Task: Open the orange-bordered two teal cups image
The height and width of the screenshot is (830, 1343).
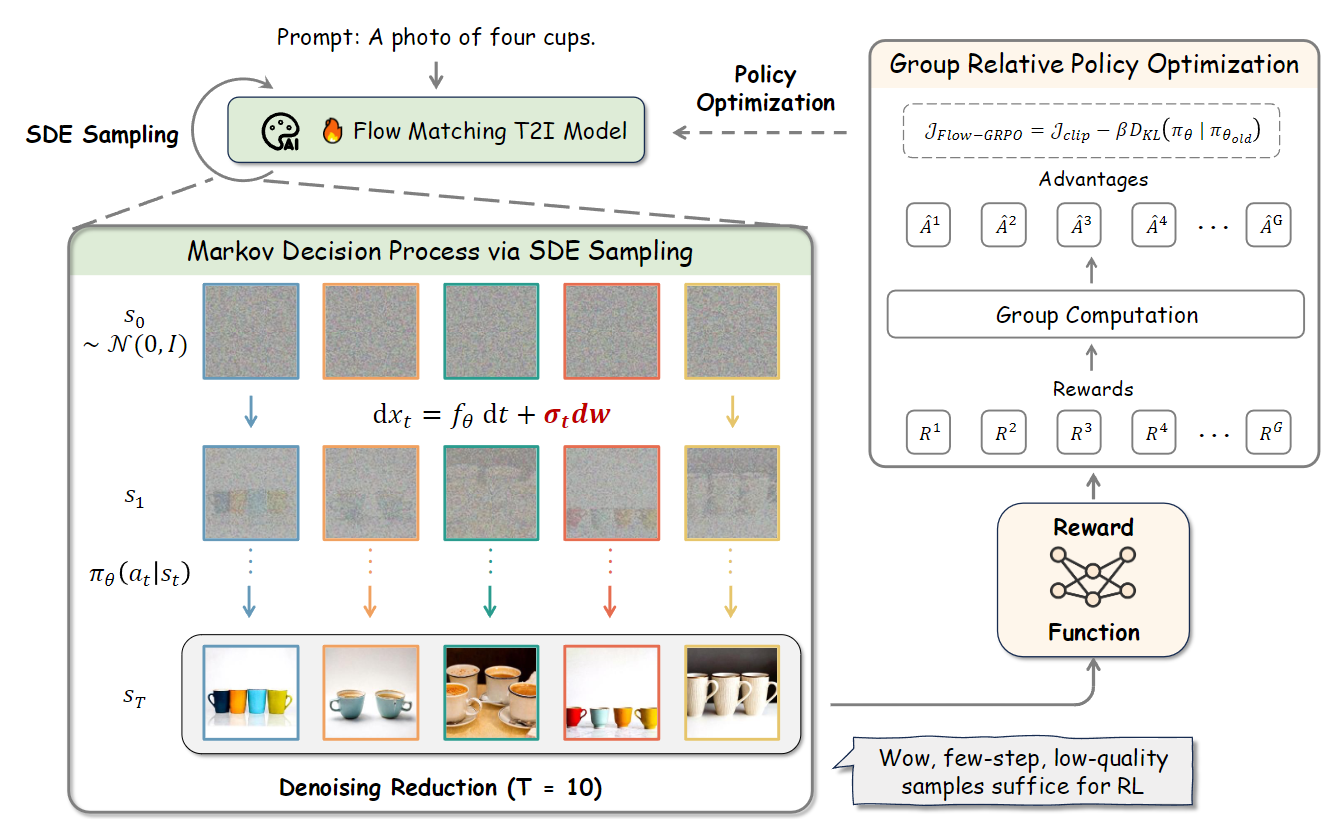Action: [371, 693]
